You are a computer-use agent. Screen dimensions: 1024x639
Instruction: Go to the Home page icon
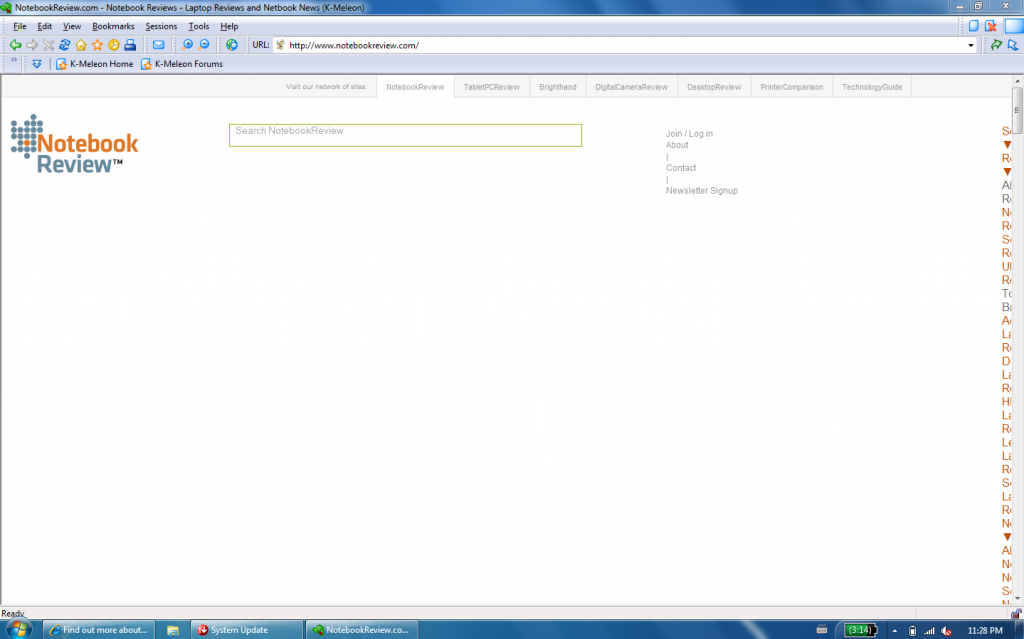81,45
